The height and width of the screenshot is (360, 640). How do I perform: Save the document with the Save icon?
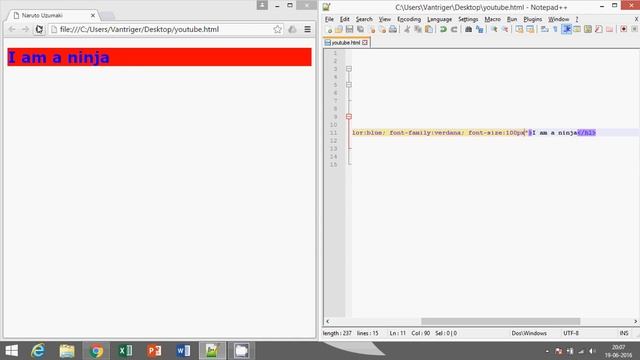pyautogui.click(x=349, y=29)
